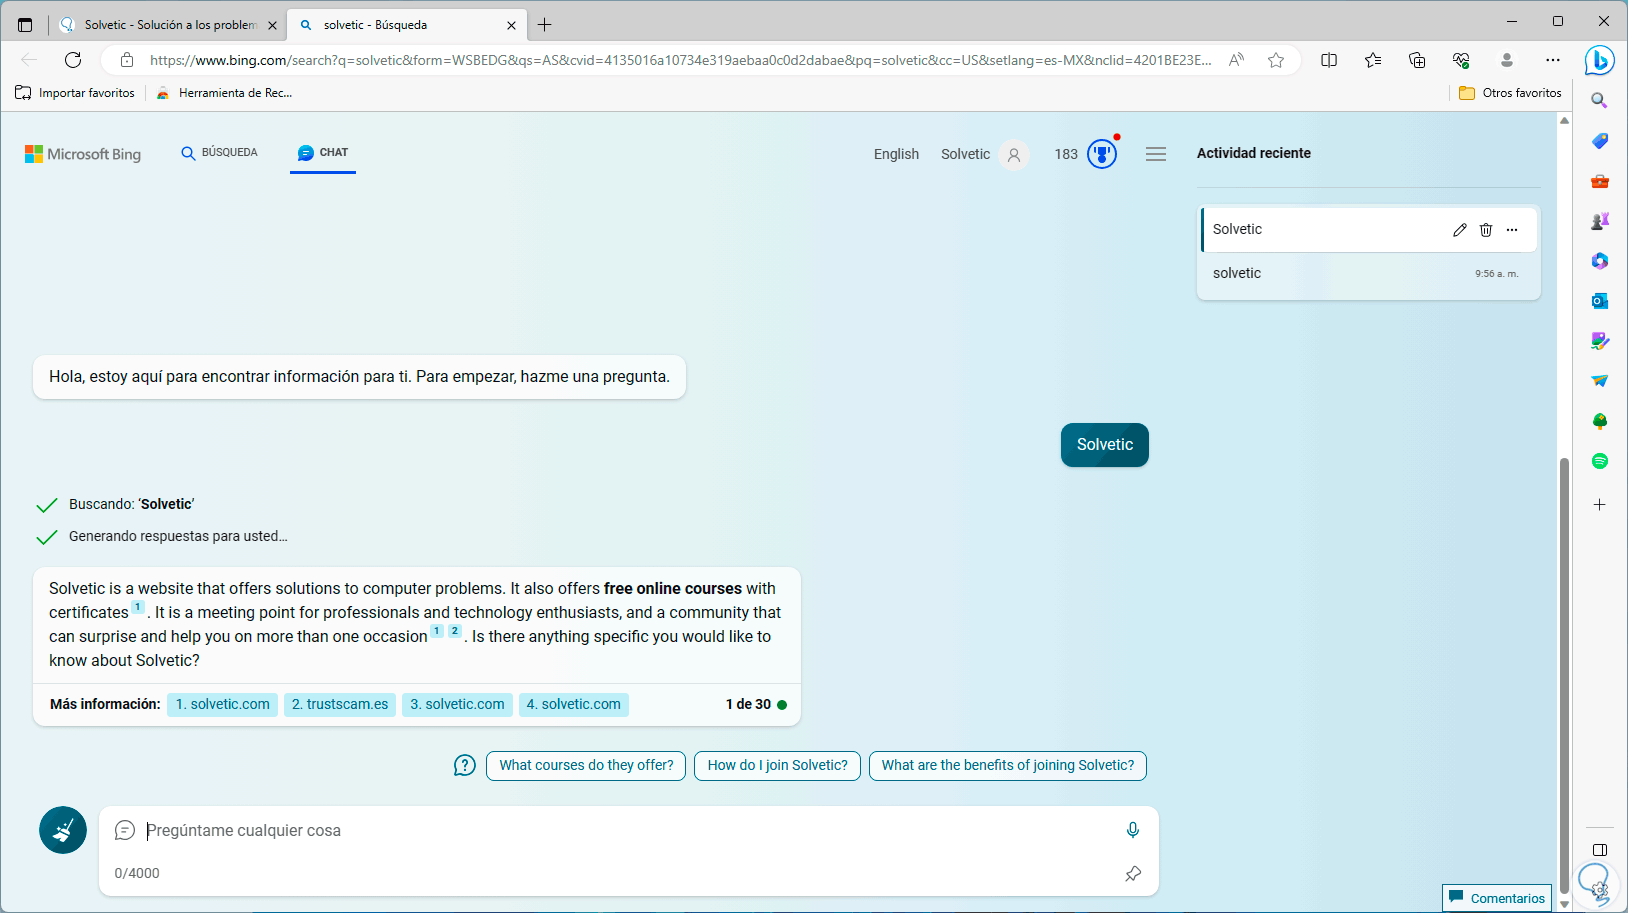
Task: Click the question mark help icon by suggestions
Action: [465, 766]
